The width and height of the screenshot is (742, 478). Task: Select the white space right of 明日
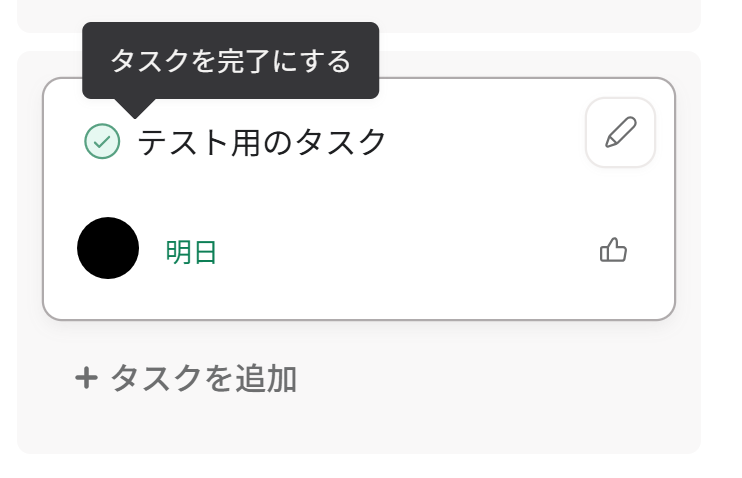click(x=407, y=251)
